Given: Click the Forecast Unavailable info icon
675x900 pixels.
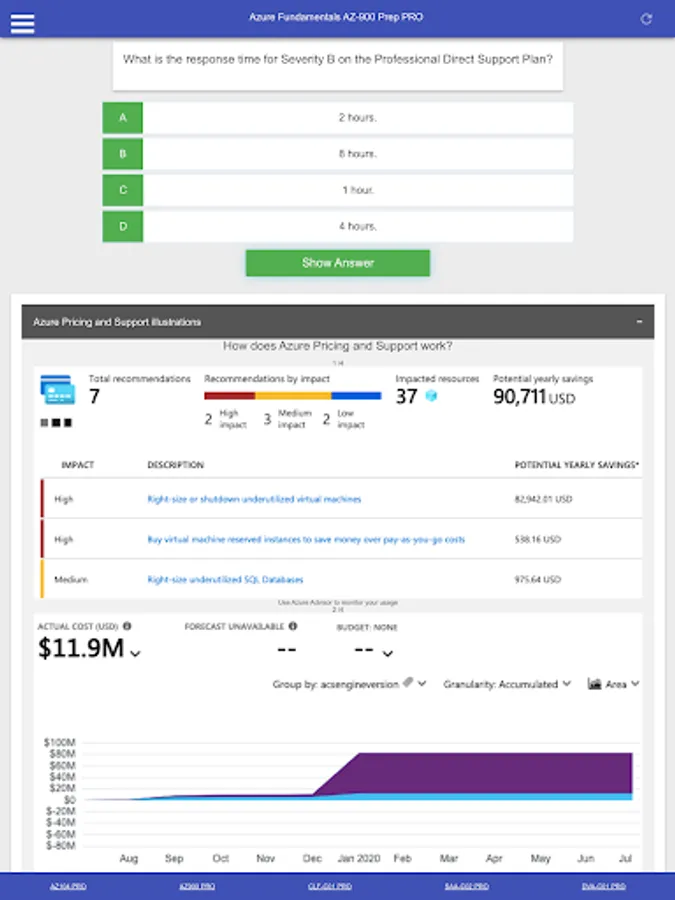Looking at the screenshot, I should [x=293, y=626].
